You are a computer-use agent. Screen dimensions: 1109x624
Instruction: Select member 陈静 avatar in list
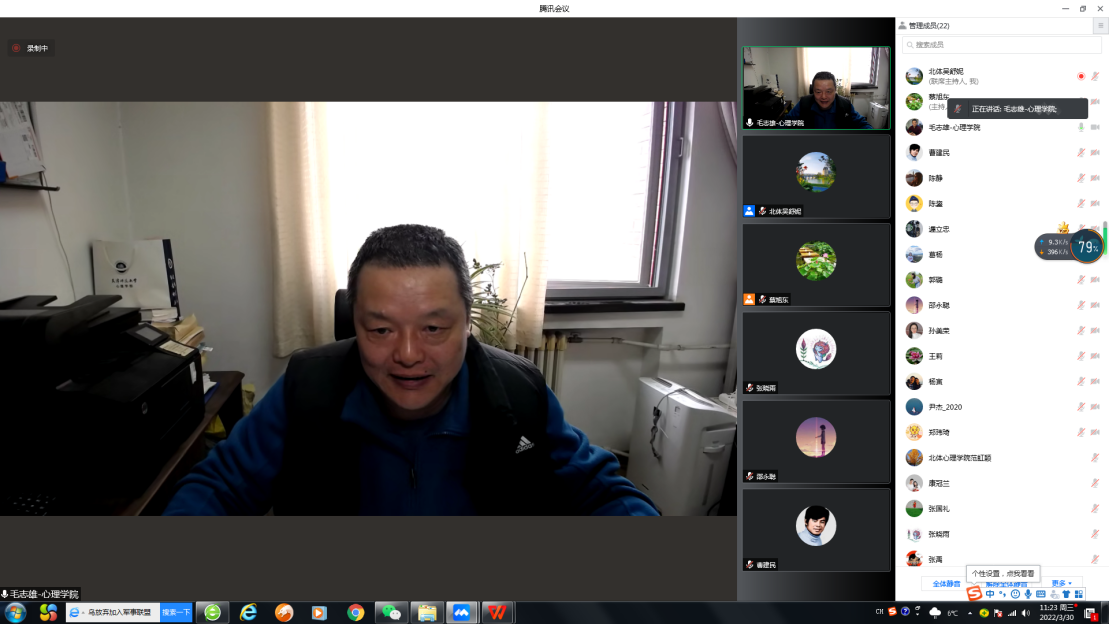point(914,178)
